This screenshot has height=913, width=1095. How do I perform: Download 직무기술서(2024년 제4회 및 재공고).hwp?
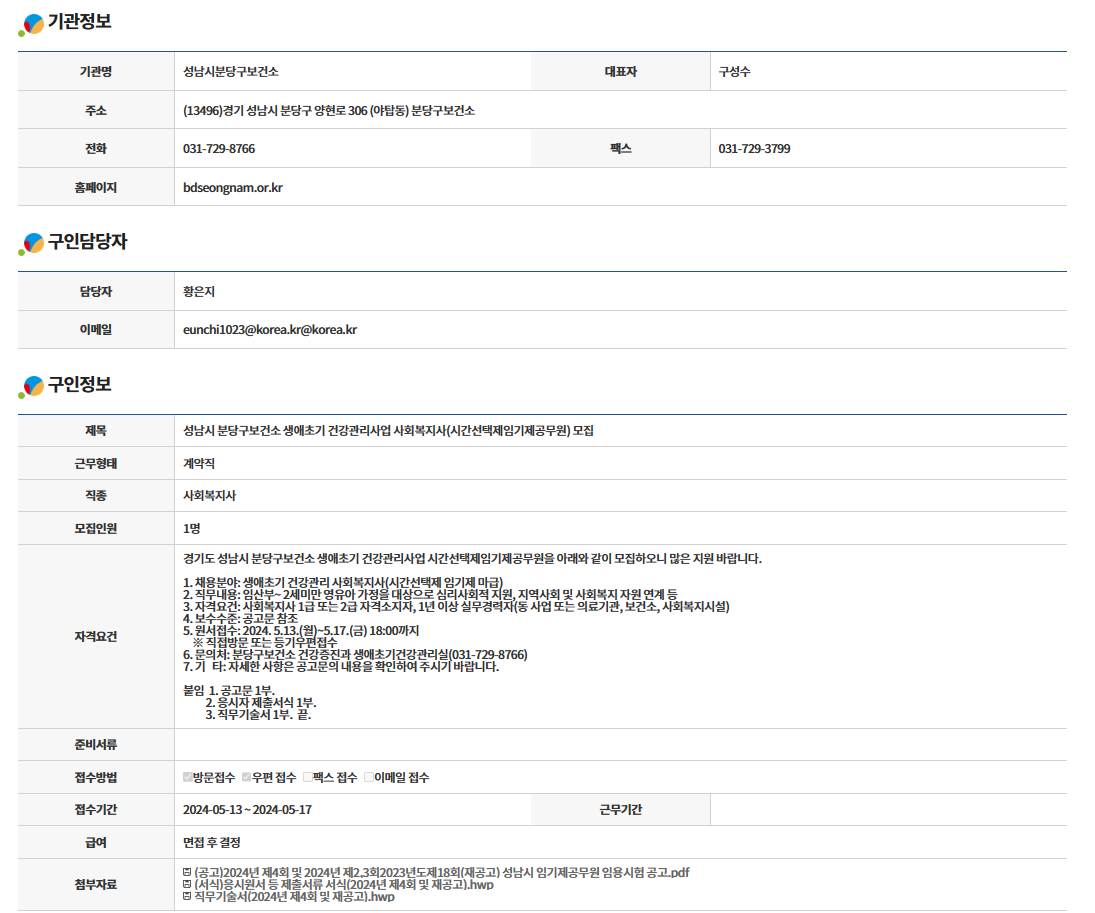click(x=294, y=896)
